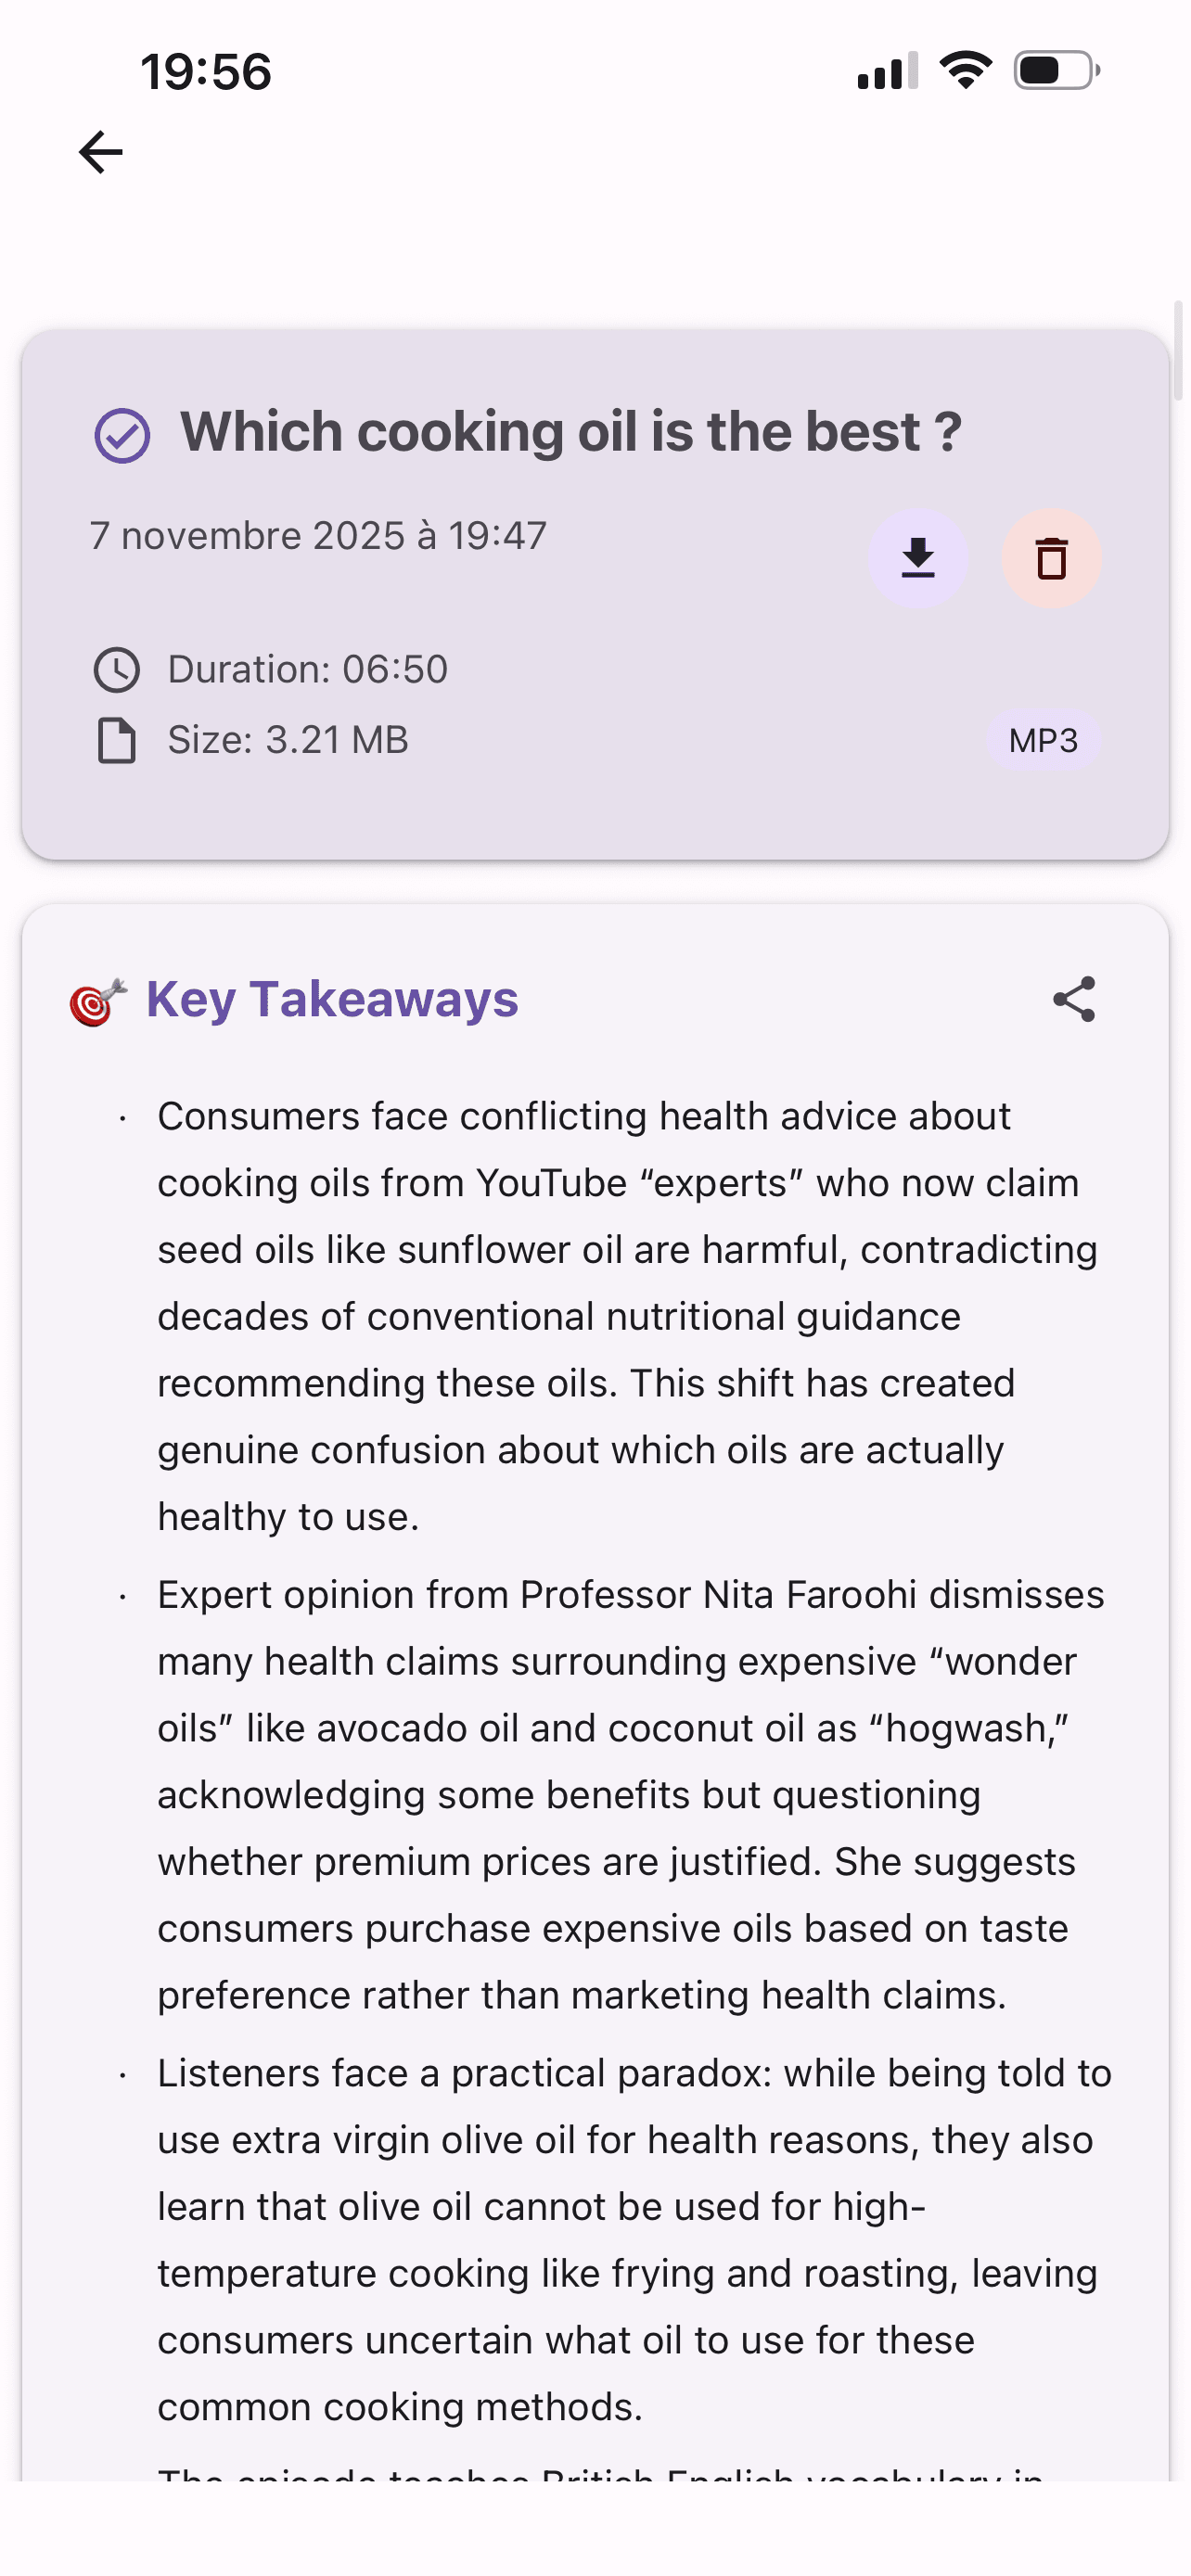
Task: Download the cooking oil MP3 recording
Action: [x=917, y=558]
